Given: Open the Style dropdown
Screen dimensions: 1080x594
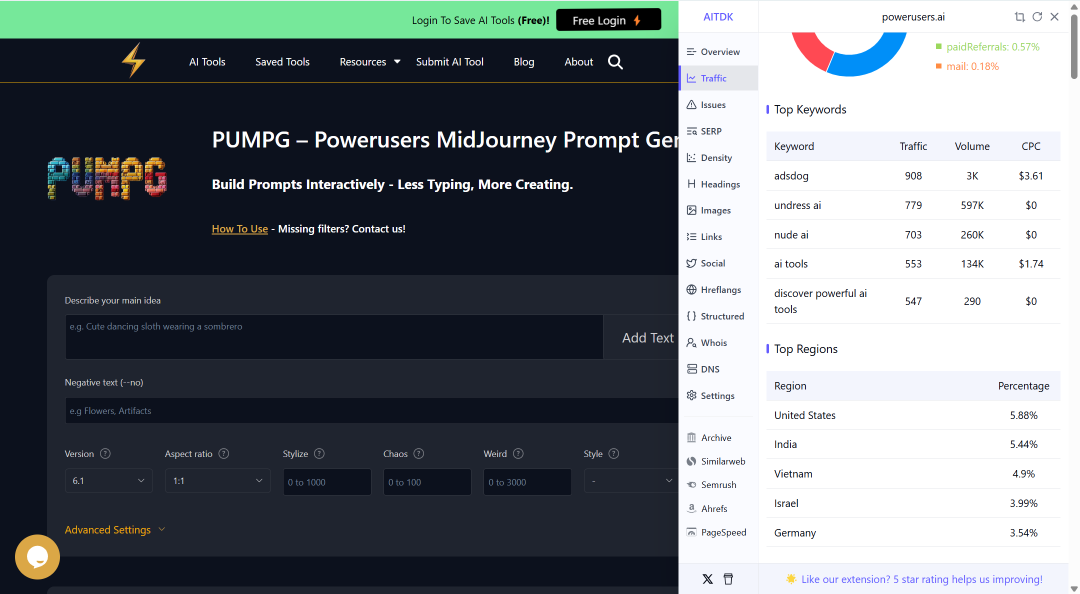Looking at the screenshot, I should point(630,480).
